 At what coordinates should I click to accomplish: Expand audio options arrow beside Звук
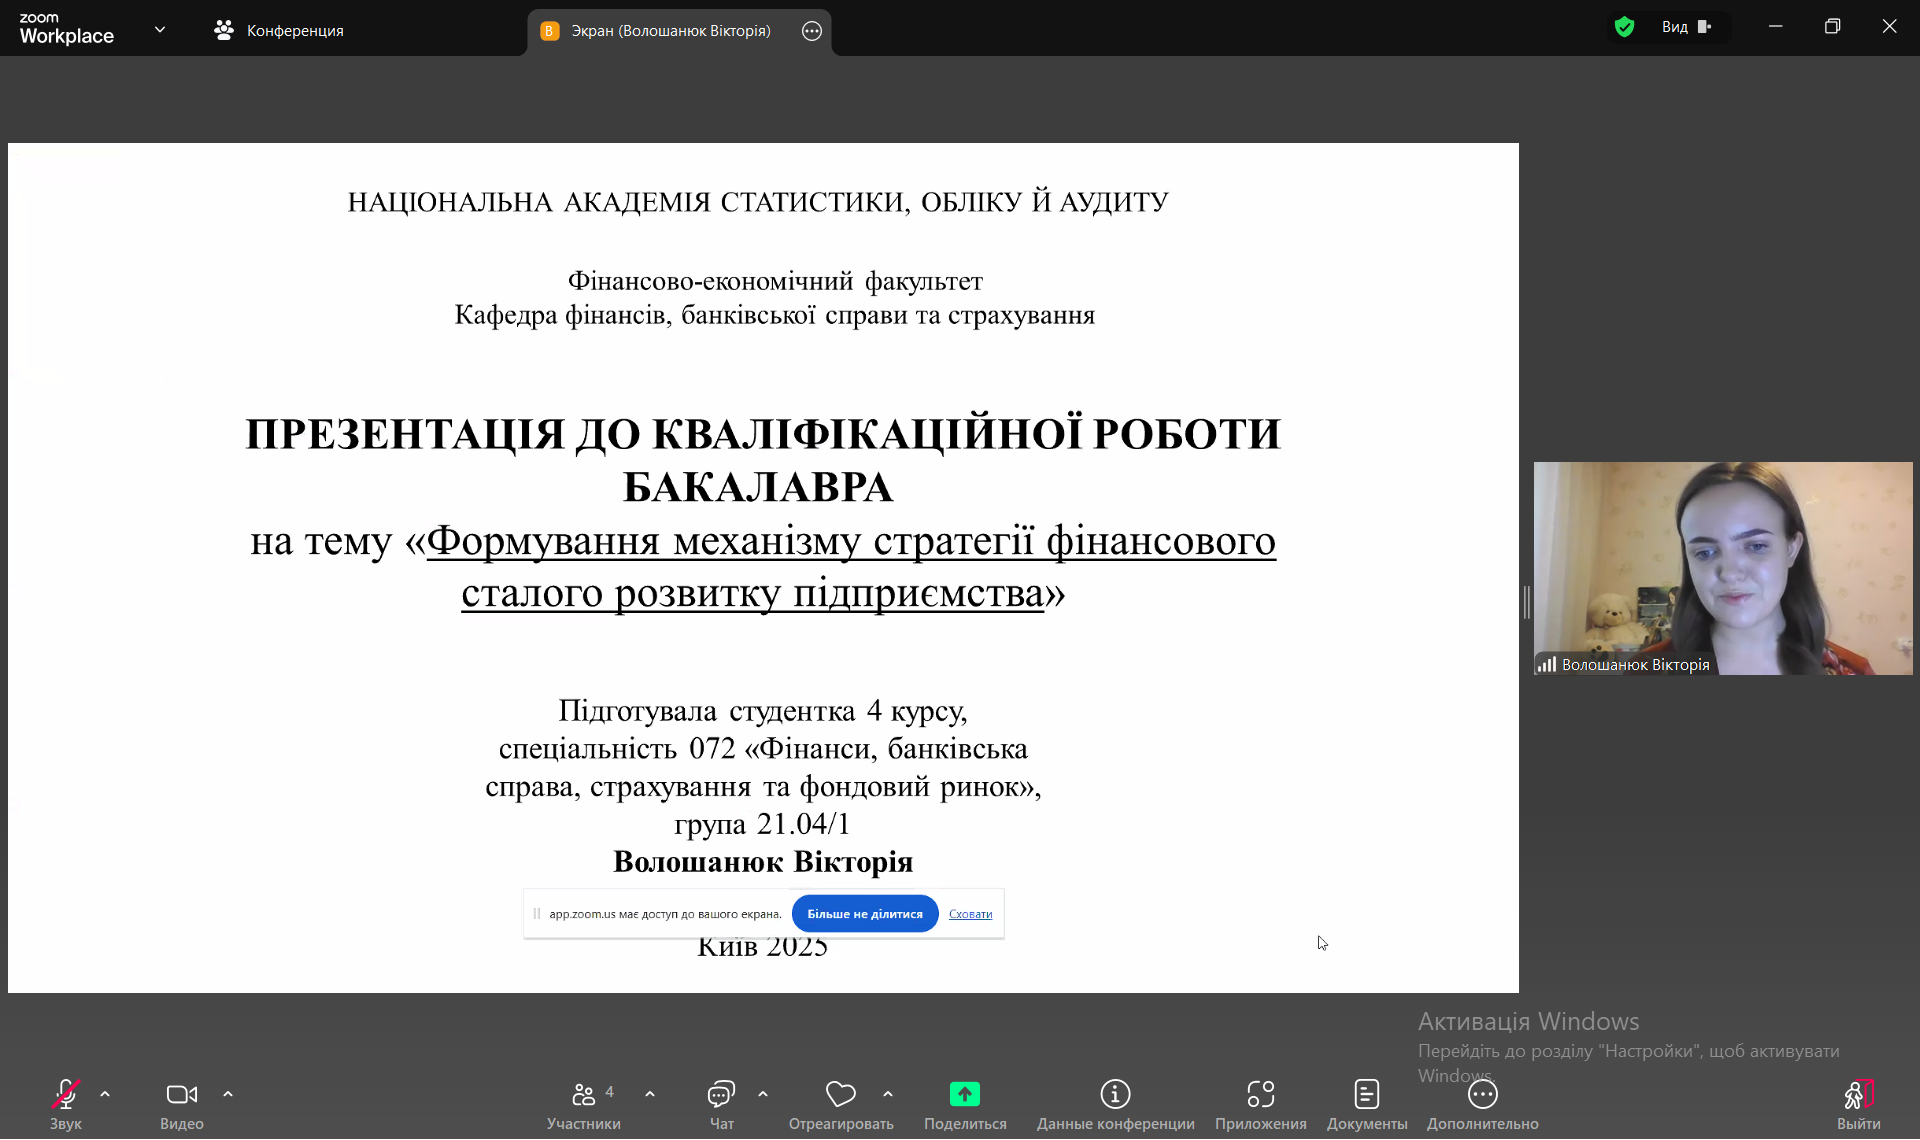pyautogui.click(x=105, y=1094)
